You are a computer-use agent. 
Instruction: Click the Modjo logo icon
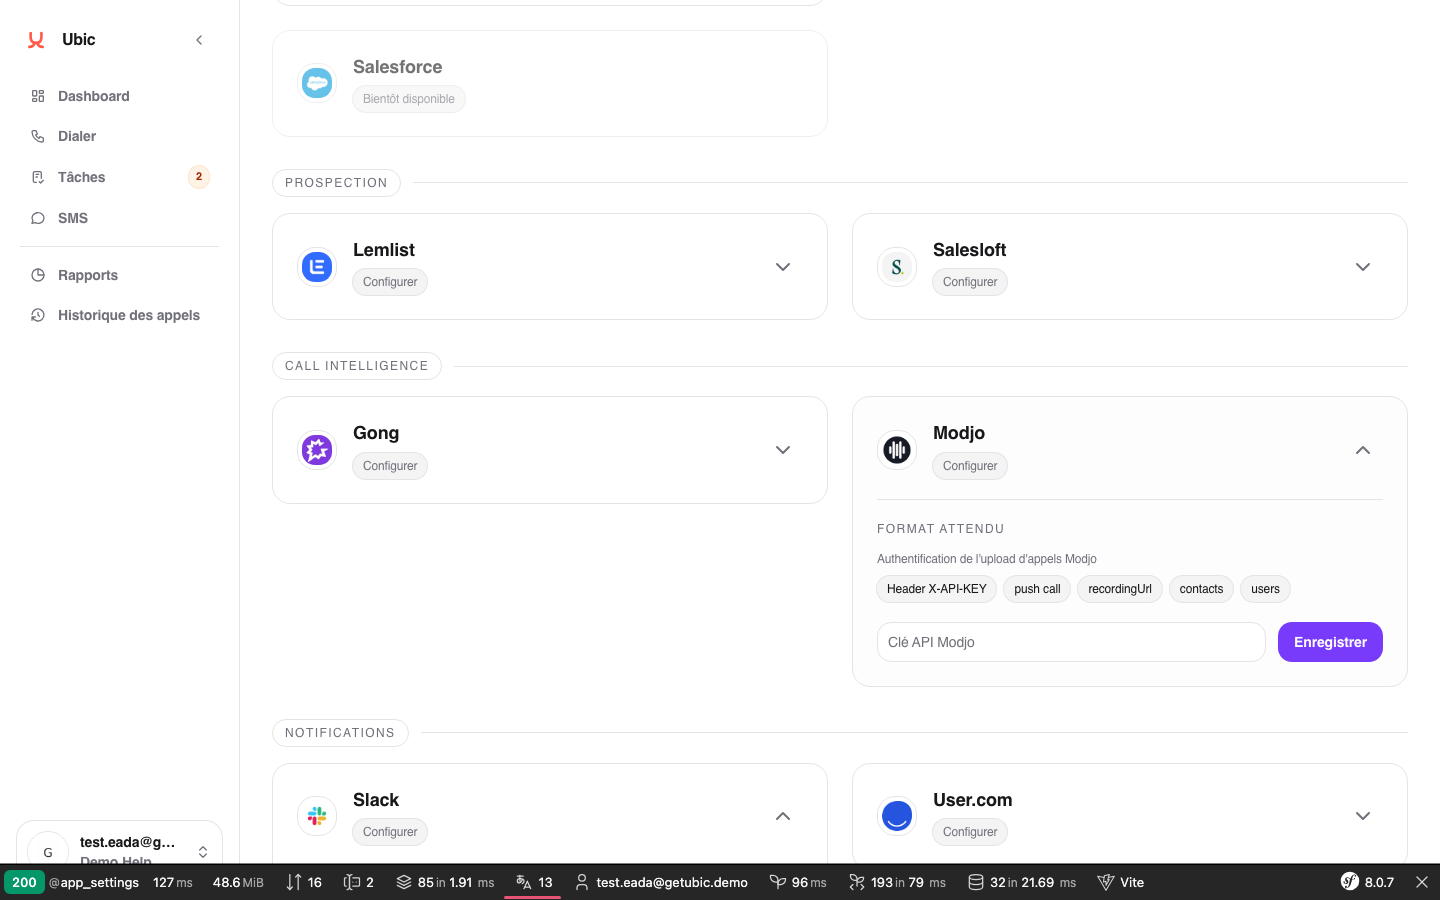click(897, 450)
